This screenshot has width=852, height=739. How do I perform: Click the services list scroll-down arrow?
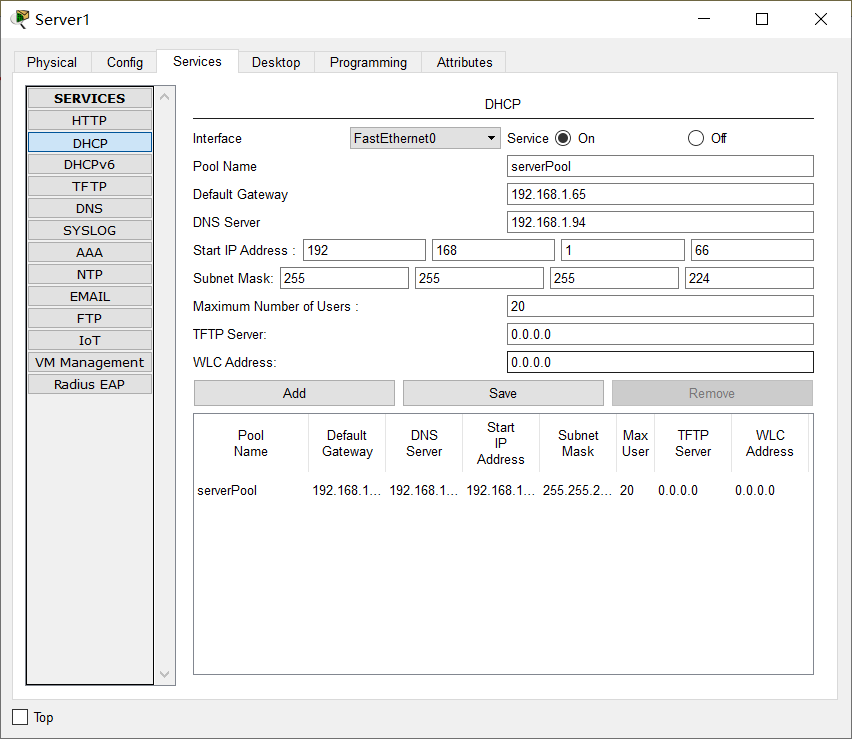pyautogui.click(x=165, y=674)
